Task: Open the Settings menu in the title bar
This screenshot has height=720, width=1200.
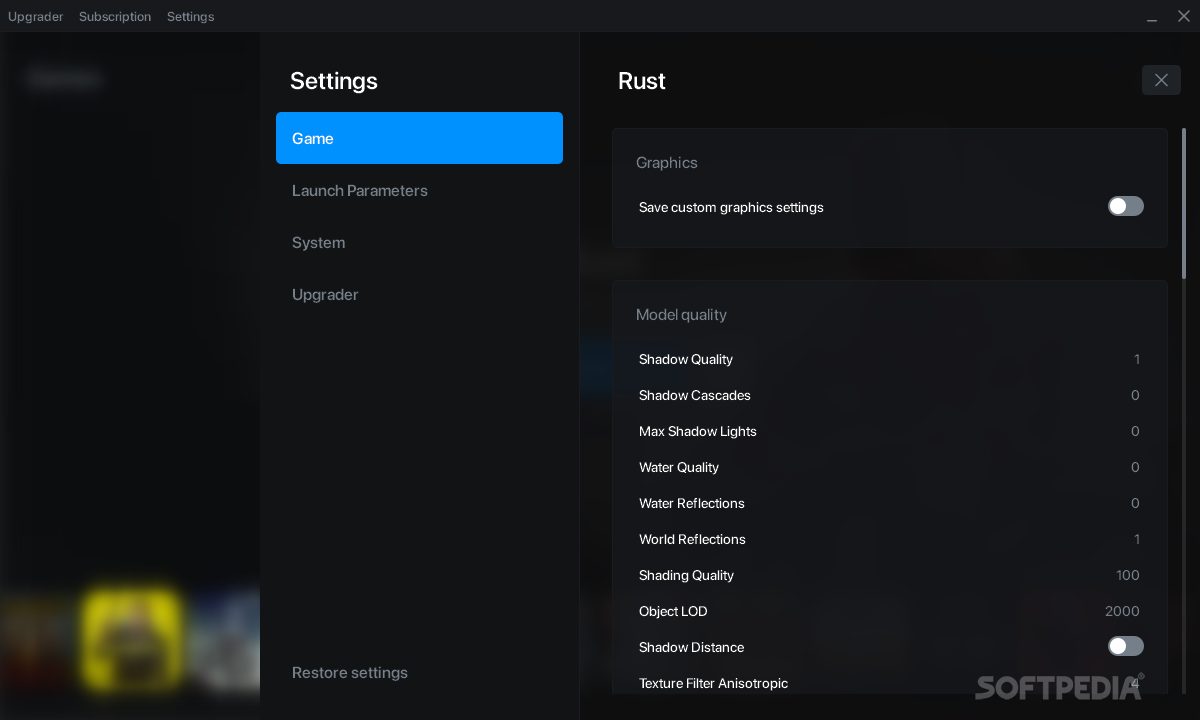Action: 190,16
